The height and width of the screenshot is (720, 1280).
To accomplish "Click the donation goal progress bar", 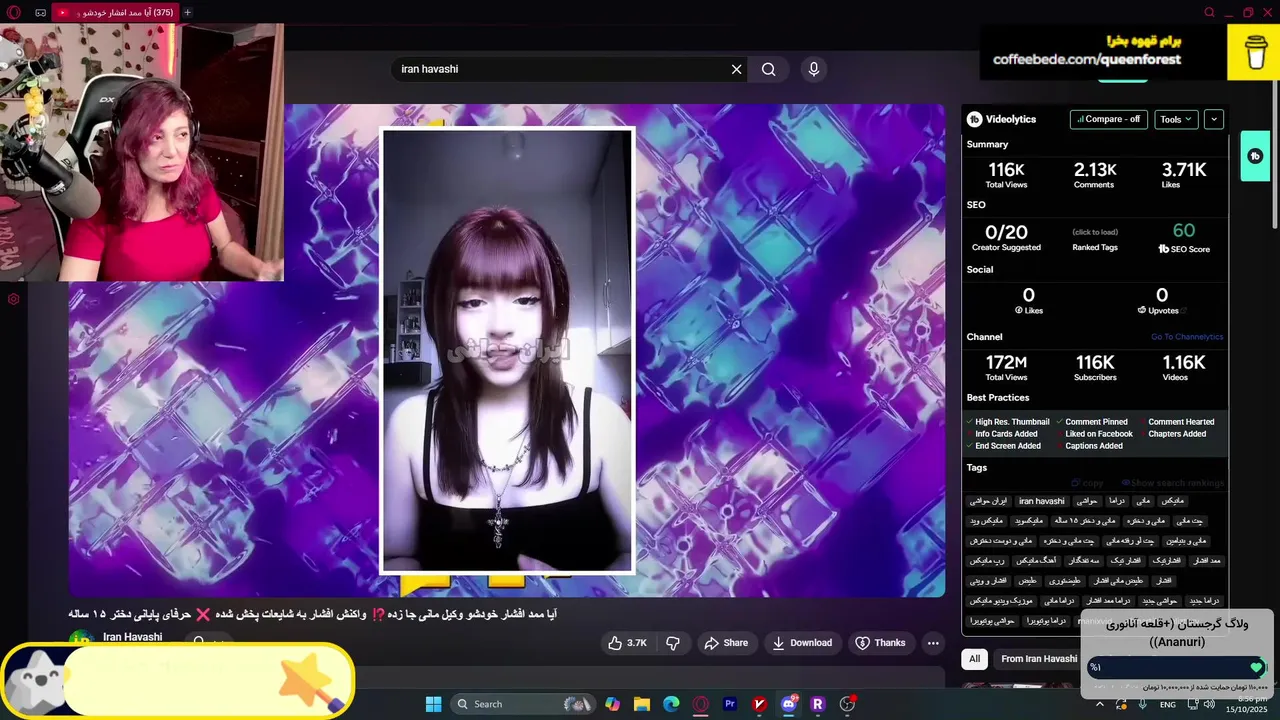I will [1176, 667].
